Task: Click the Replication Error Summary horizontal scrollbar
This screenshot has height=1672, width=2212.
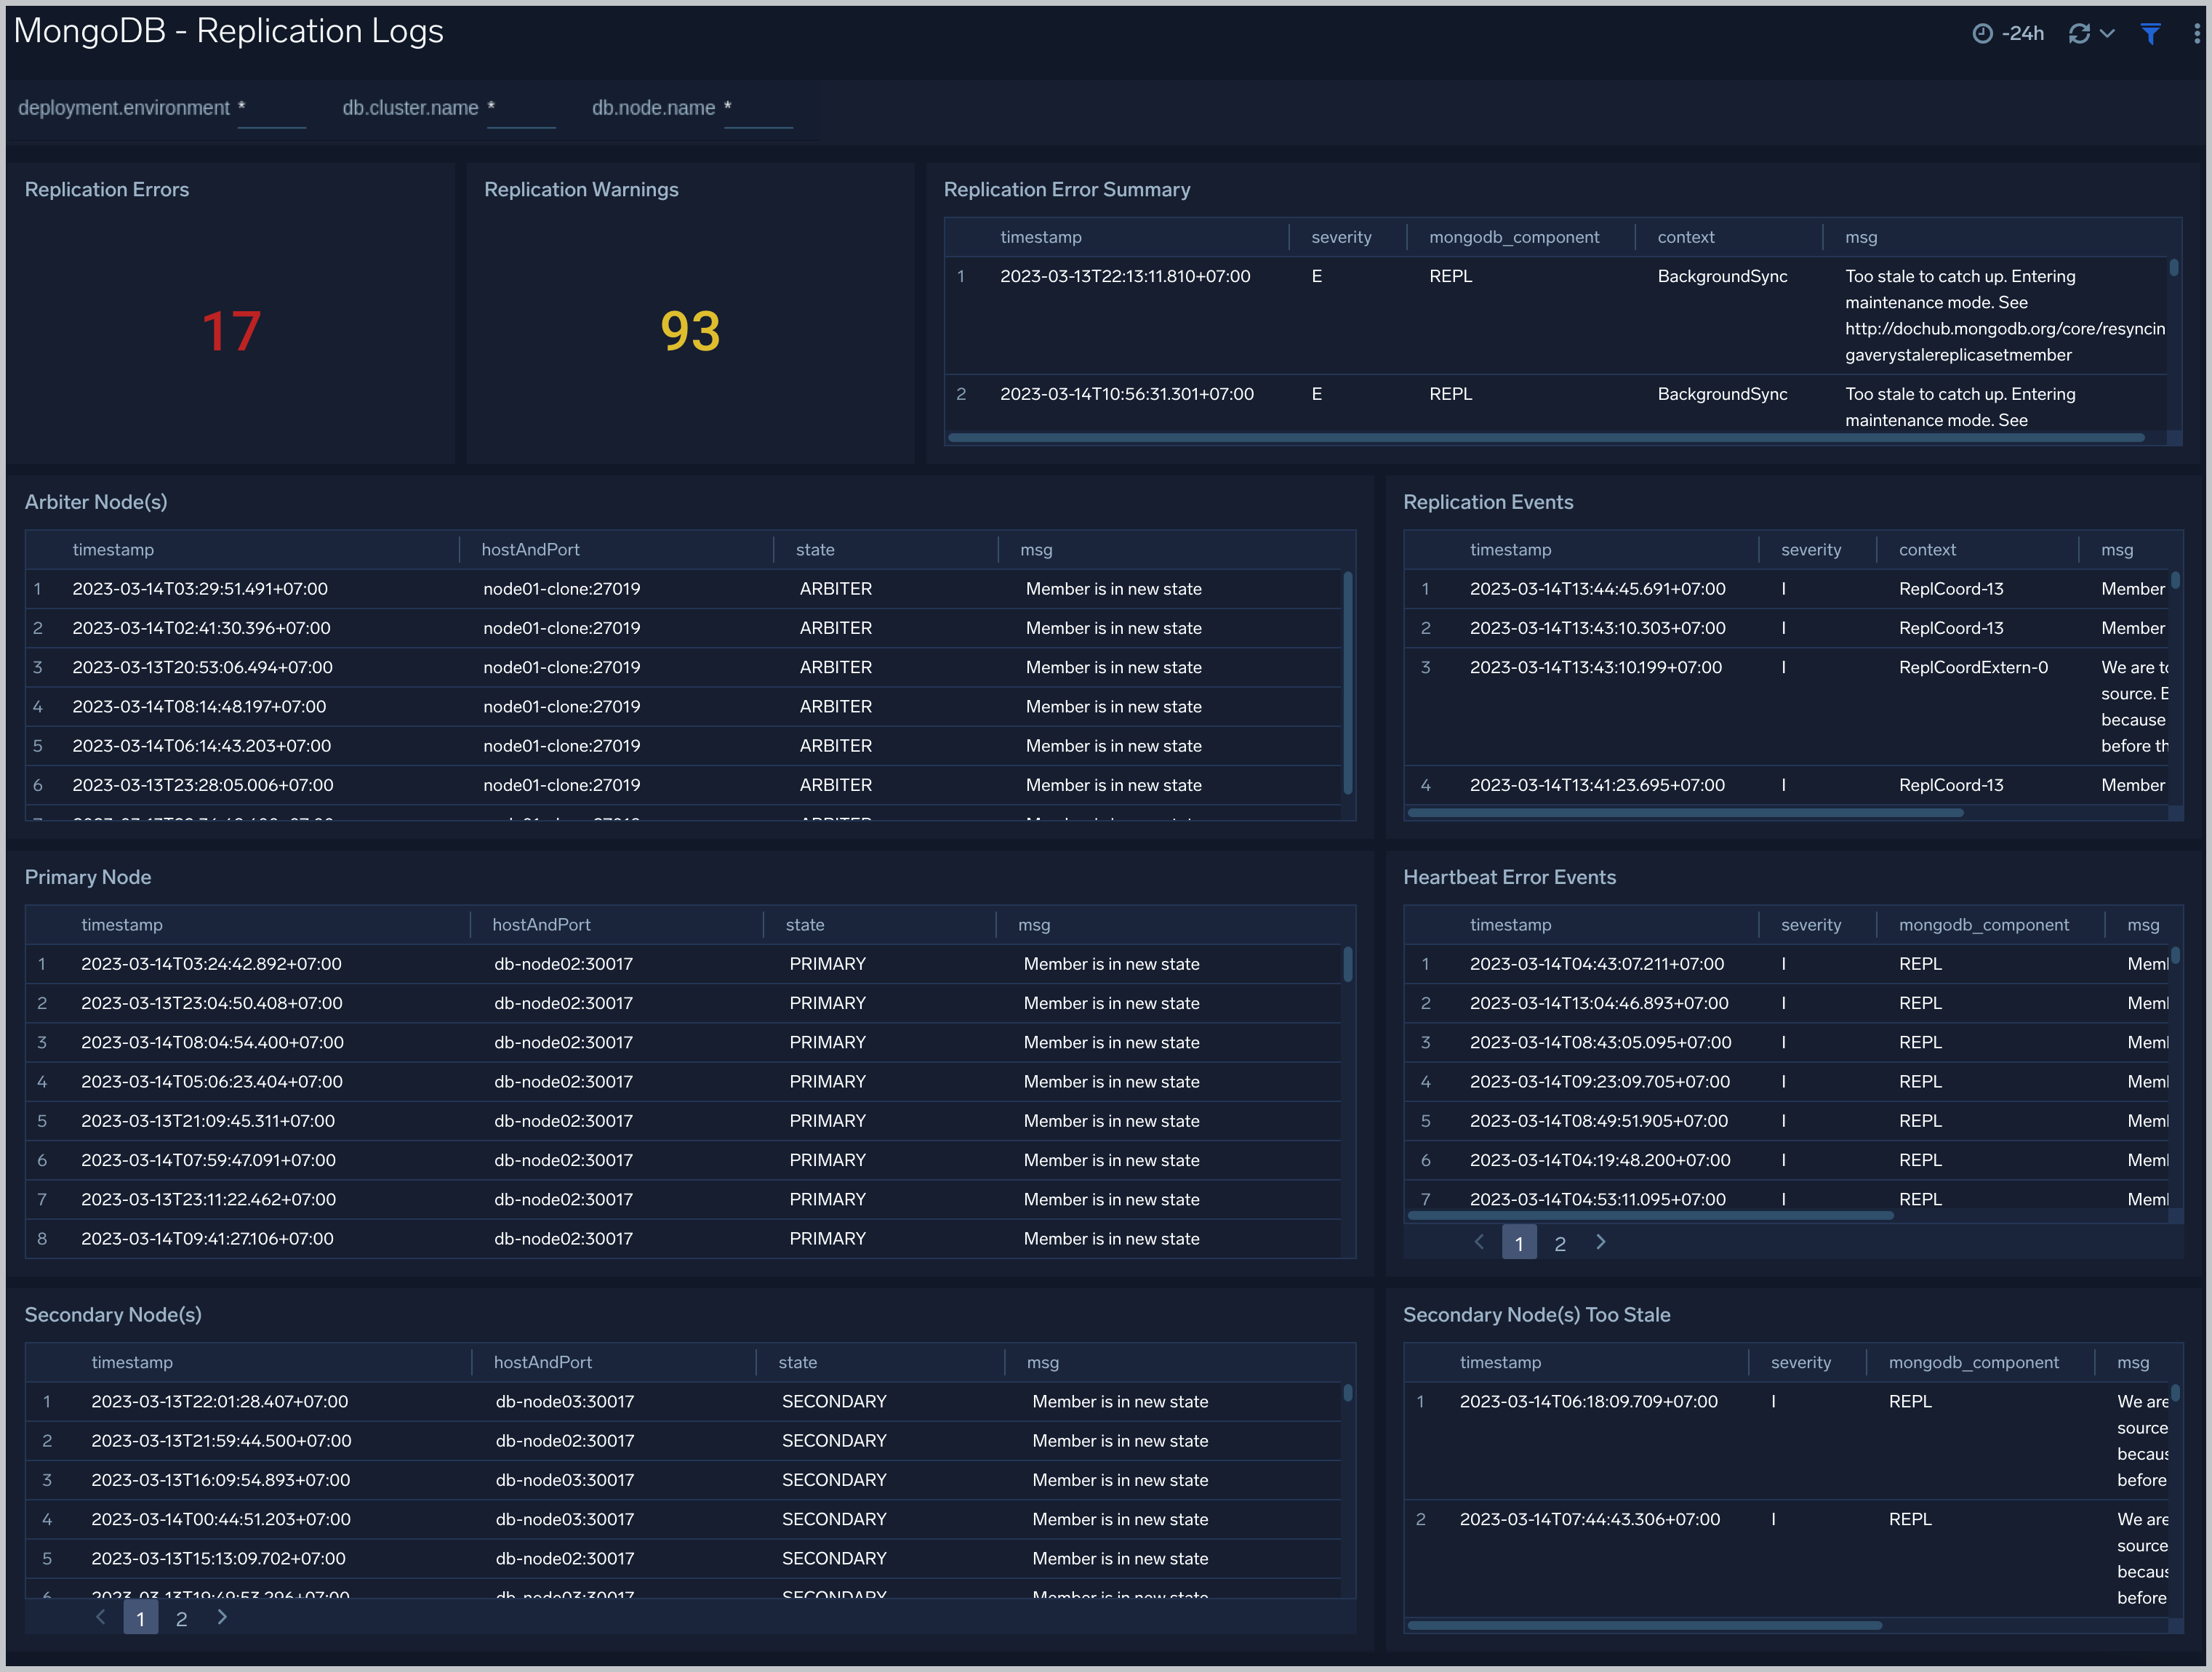Action: [1546, 438]
